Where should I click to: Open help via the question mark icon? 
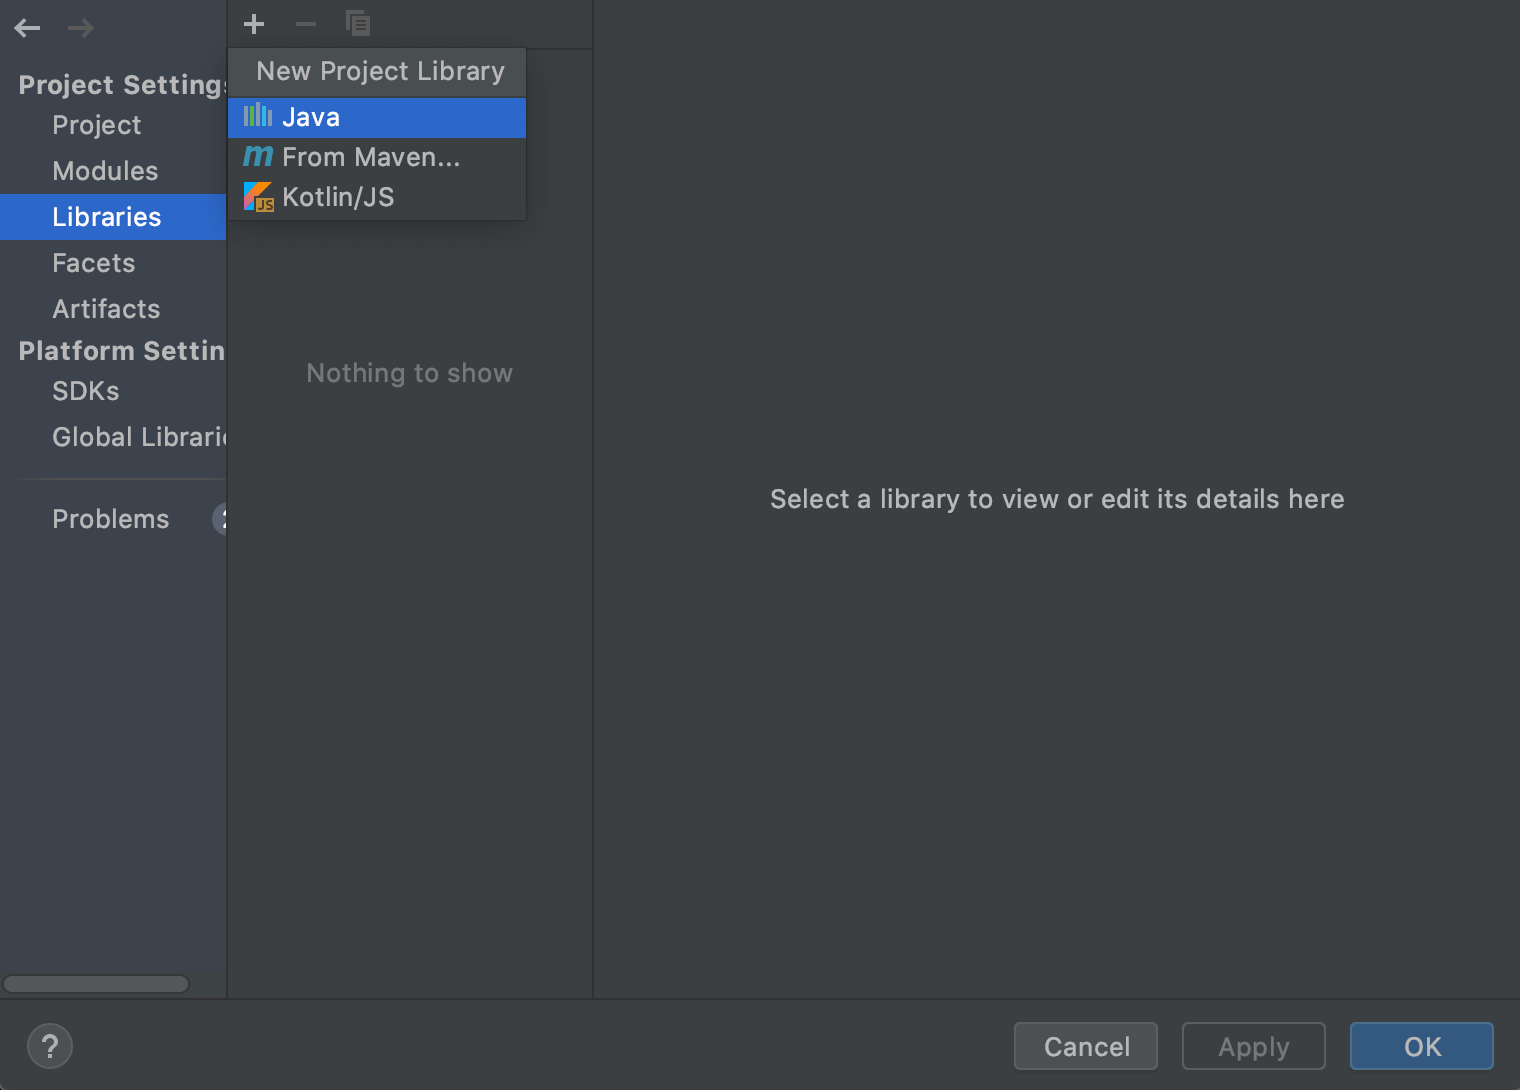(50, 1046)
